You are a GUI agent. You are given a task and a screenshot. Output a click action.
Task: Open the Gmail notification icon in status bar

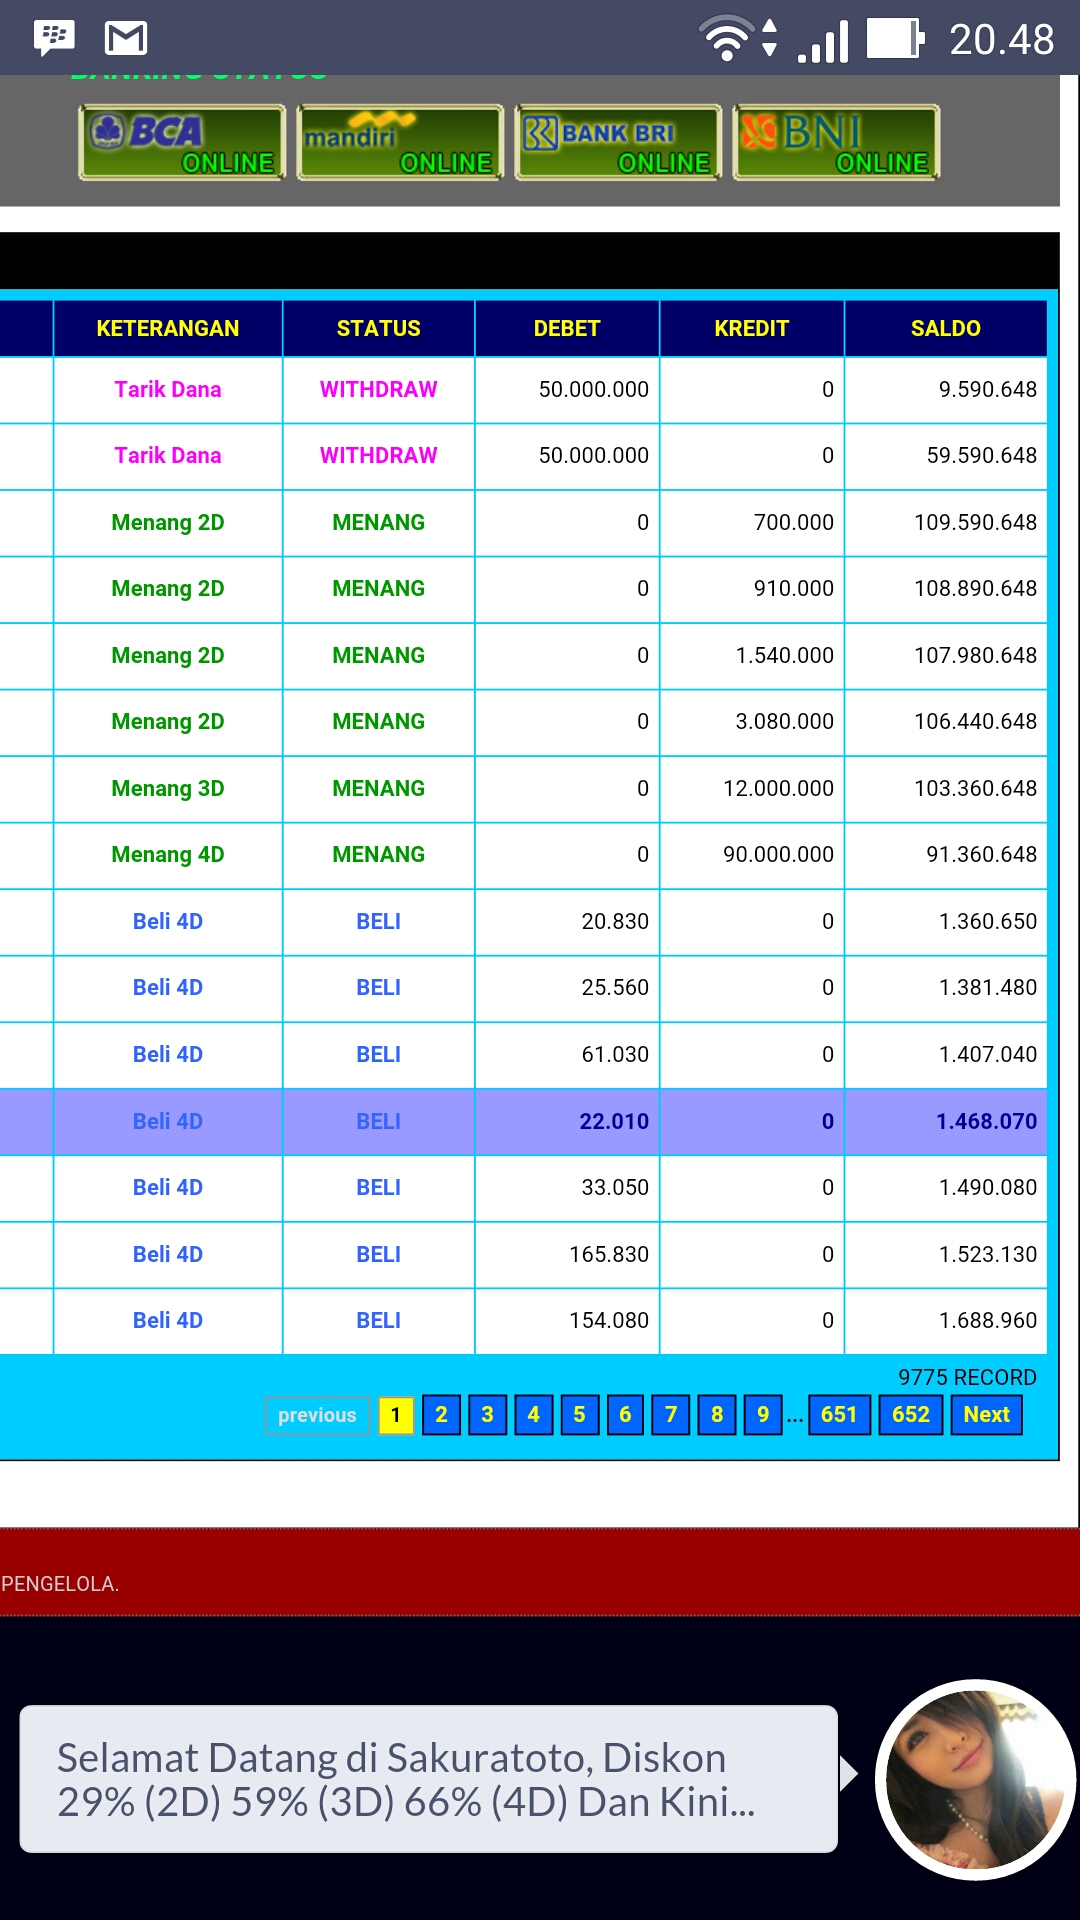click(x=126, y=39)
